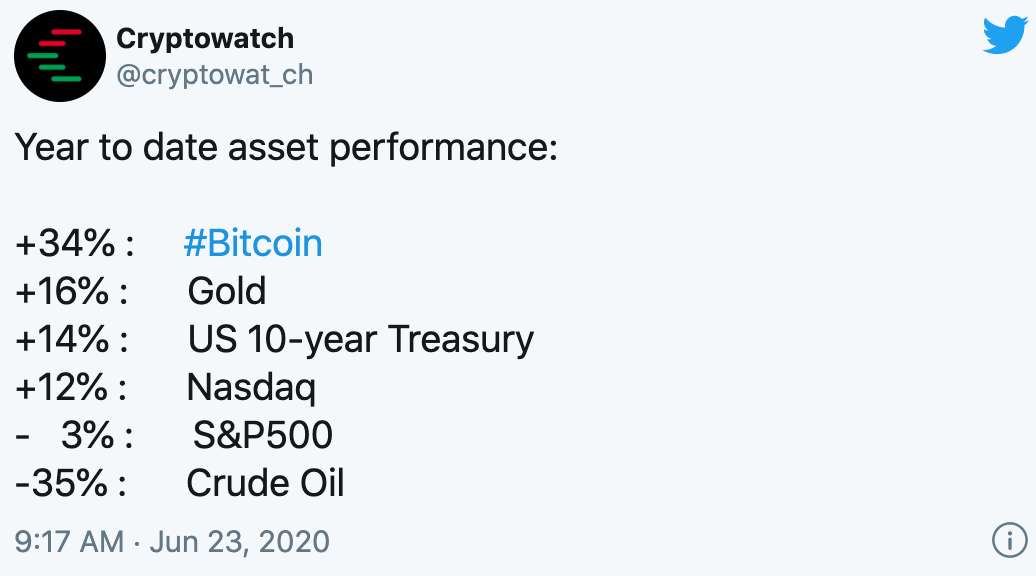
Task: Click the Nasdaq text
Action: [251, 388]
